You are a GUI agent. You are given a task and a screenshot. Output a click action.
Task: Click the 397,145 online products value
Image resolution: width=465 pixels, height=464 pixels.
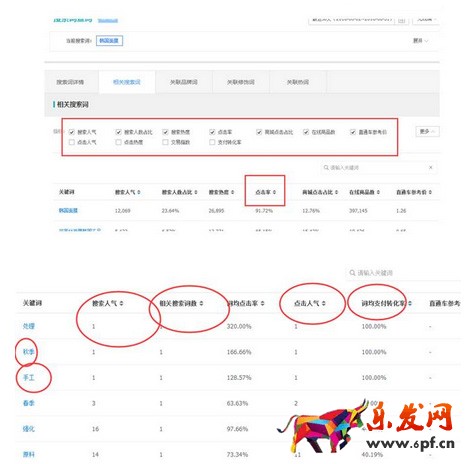click(358, 211)
